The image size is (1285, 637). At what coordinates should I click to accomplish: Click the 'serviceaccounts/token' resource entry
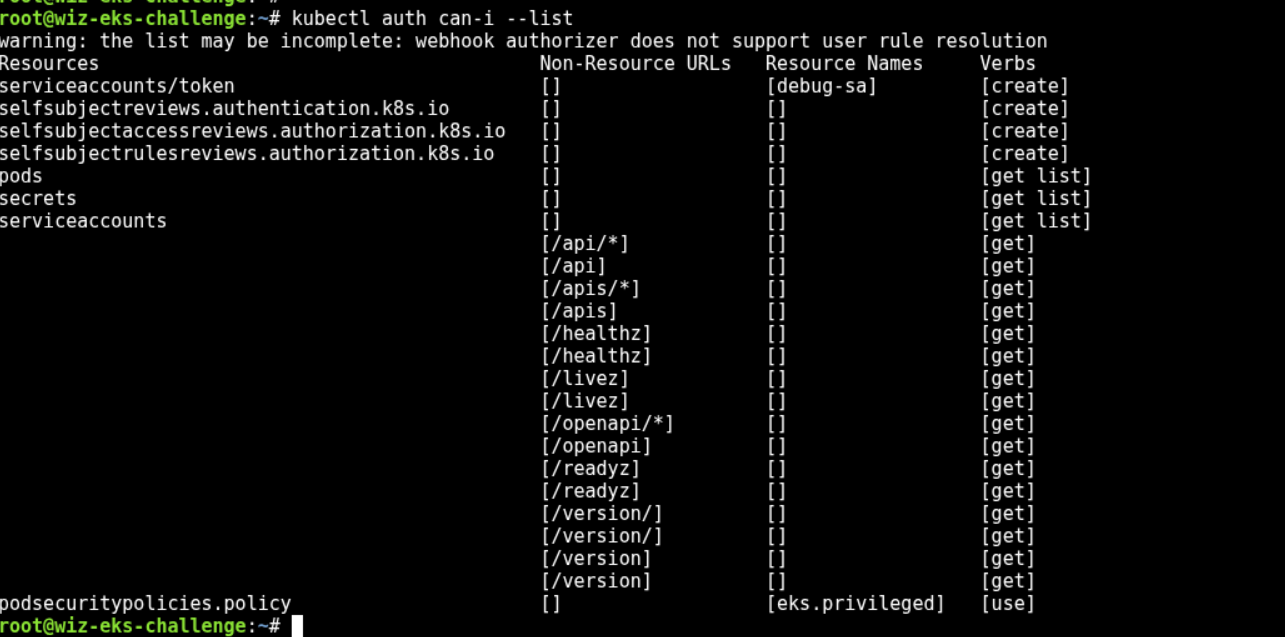pyautogui.click(x=117, y=86)
